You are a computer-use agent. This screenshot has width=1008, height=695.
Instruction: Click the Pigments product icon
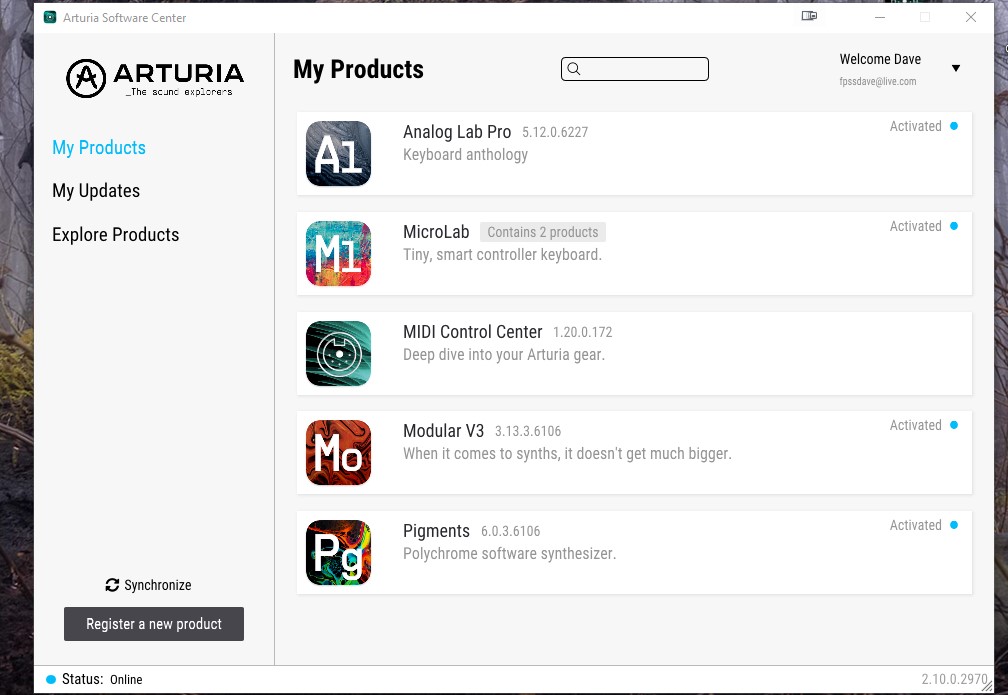(338, 552)
